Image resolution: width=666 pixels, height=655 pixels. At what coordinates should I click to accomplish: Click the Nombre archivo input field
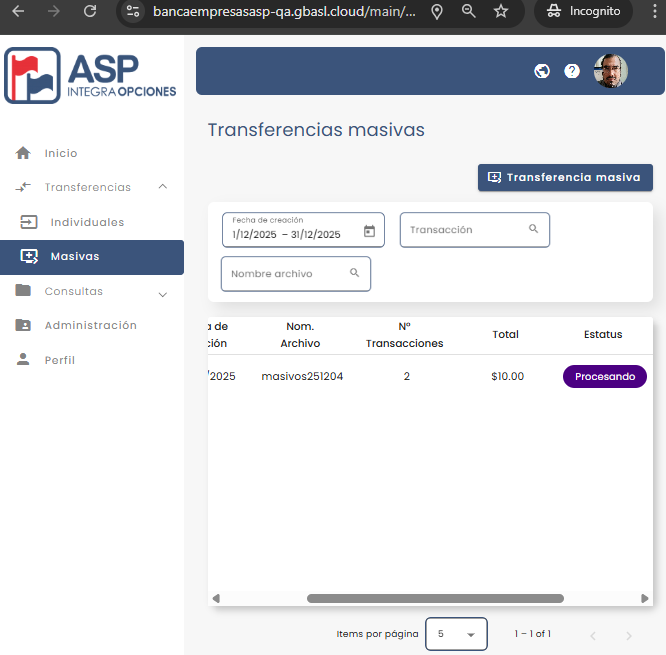coord(285,274)
